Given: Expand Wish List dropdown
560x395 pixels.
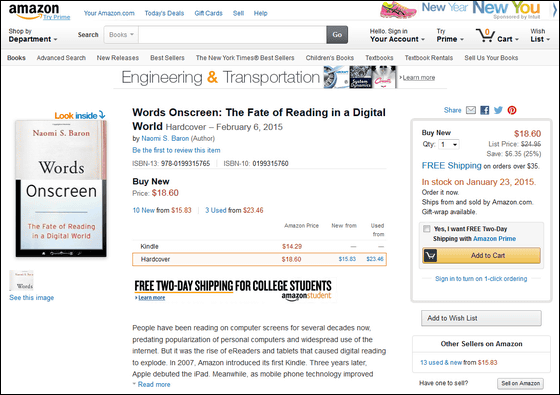Looking at the screenshot, I should [540, 35].
